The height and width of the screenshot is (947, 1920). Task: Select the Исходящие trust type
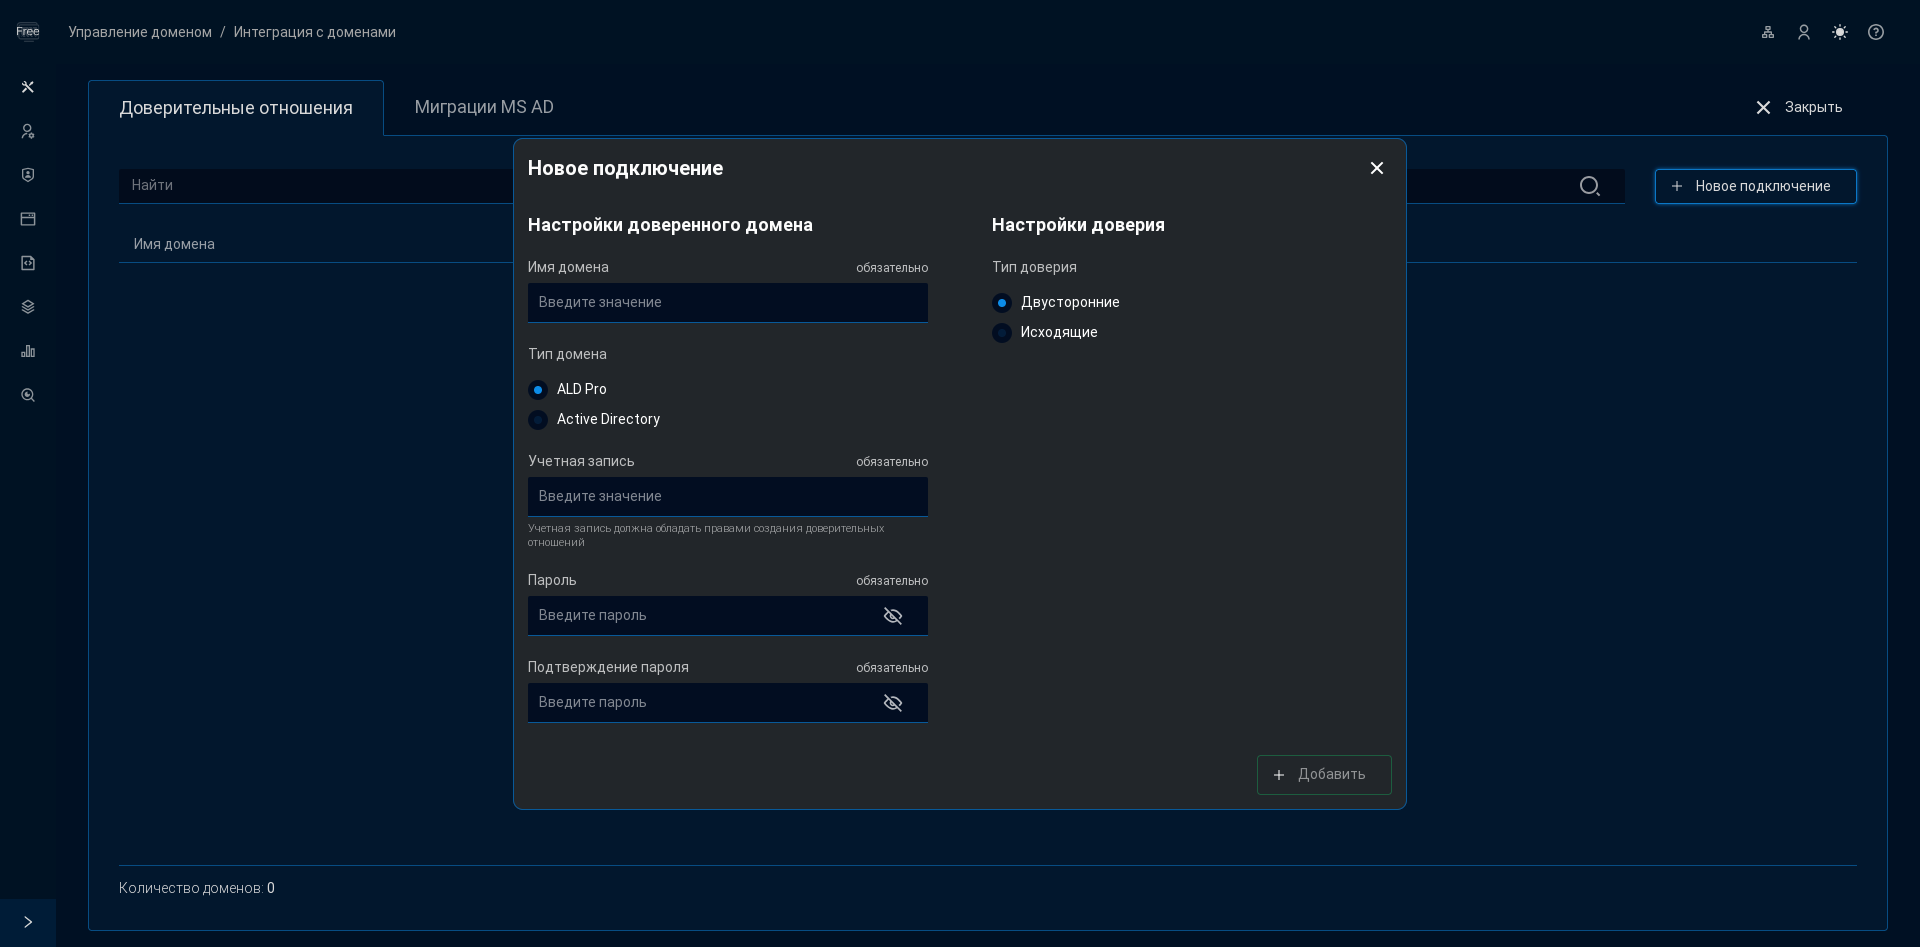(1002, 333)
